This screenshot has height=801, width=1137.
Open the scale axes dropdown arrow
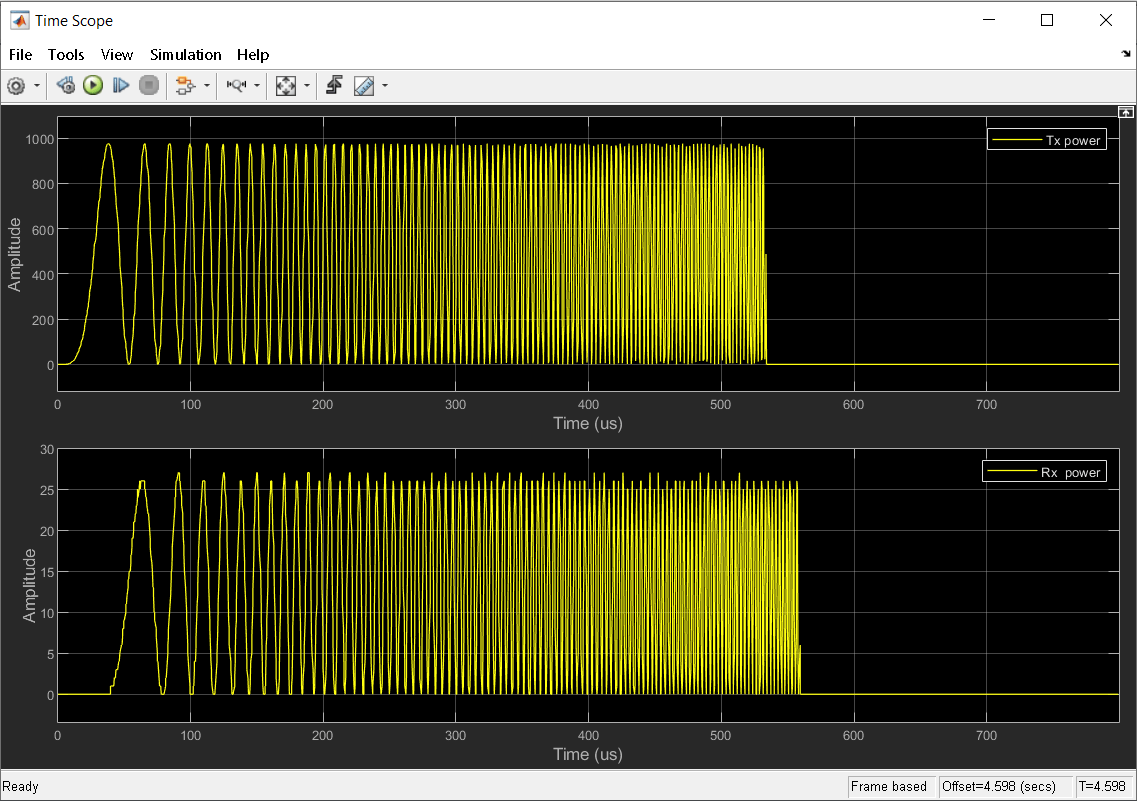(306, 86)
